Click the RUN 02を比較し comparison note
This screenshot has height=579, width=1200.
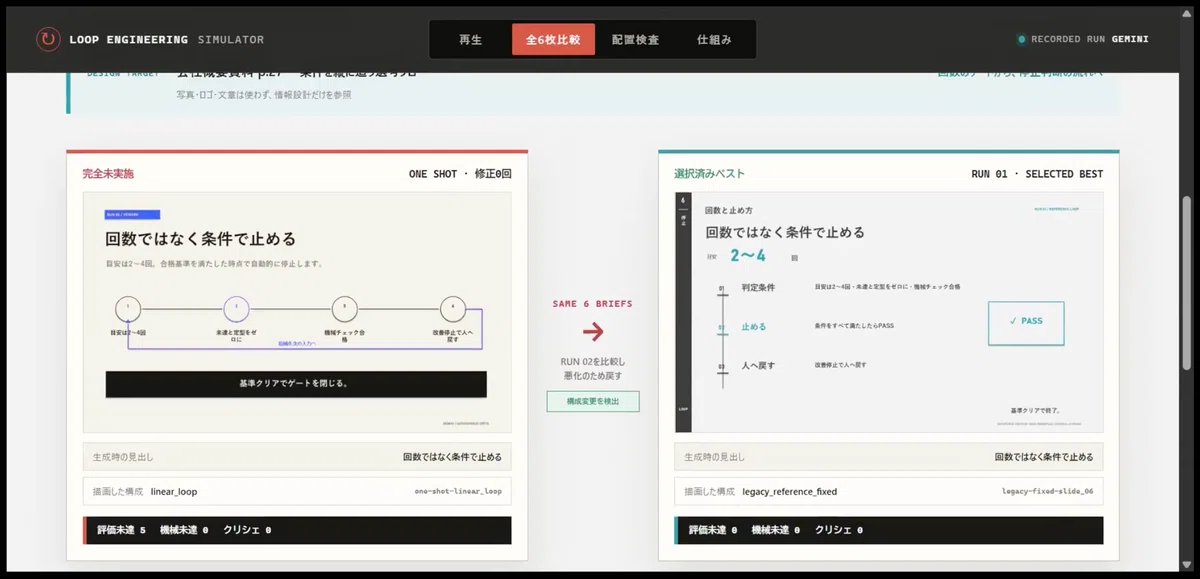point(593,361)
